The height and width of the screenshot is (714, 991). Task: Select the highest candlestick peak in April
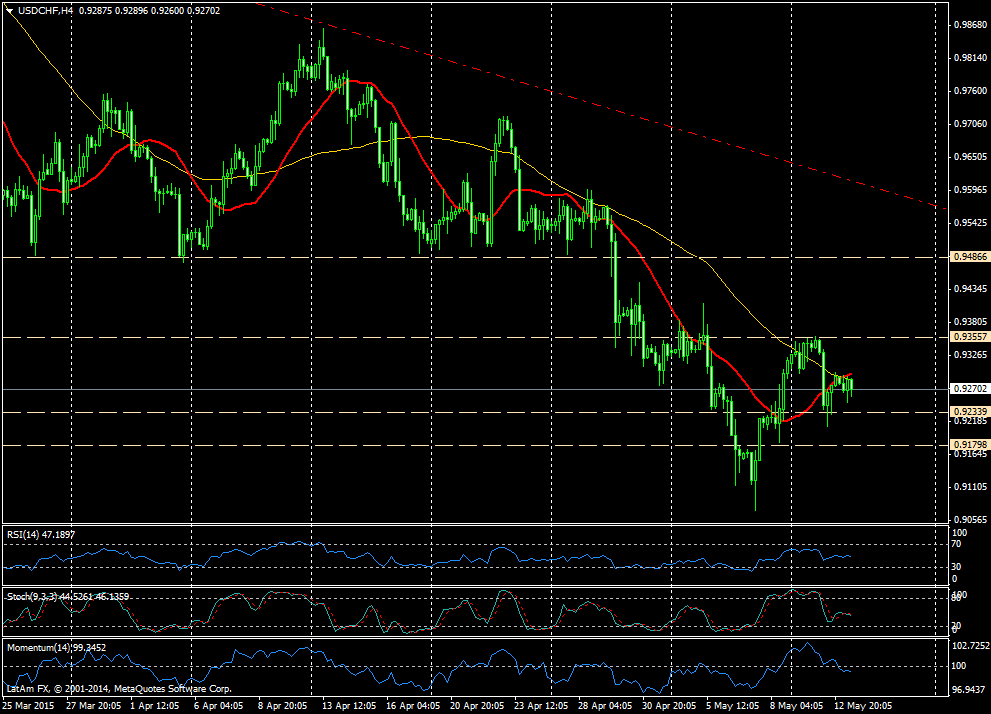(322, 40)
